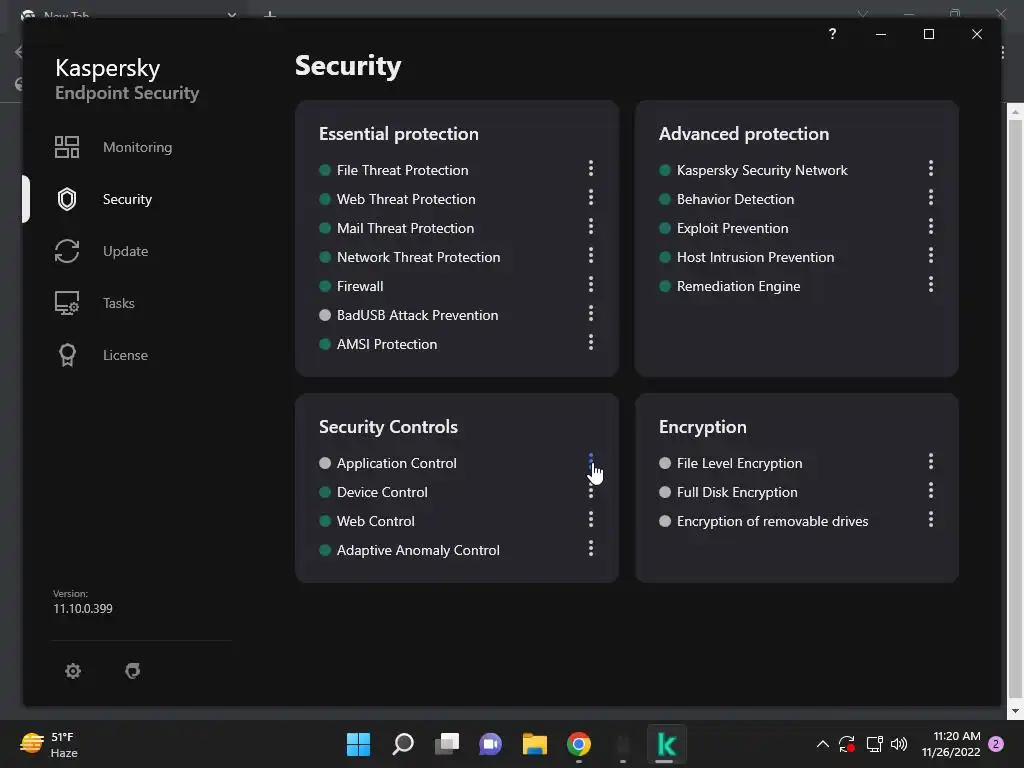
Task: Select Remediation Engine label
Action: [739, 286]
